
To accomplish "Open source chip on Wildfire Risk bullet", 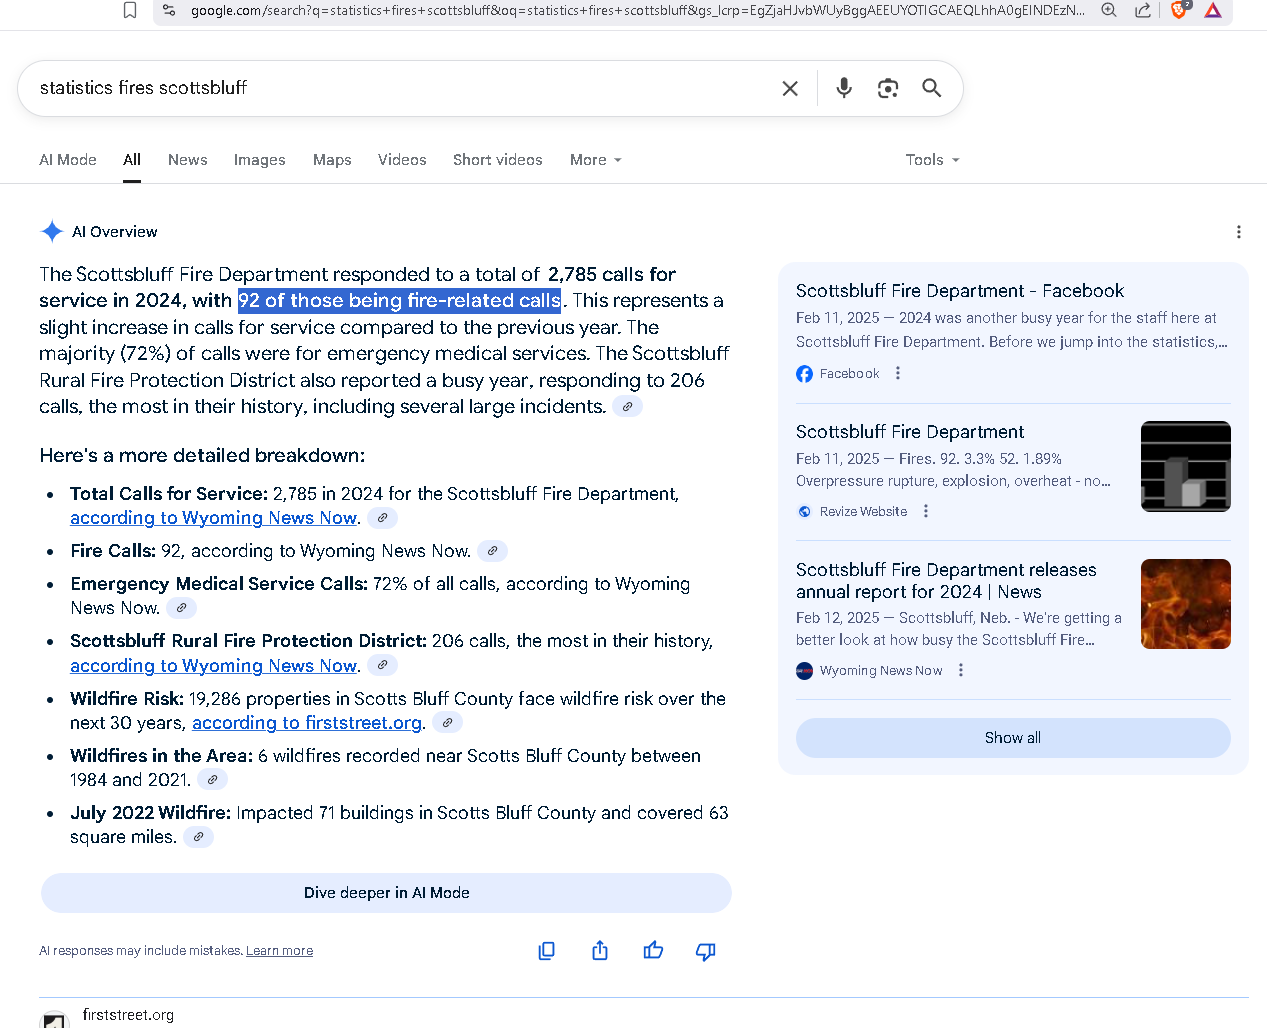I will click(x=448, y=723).
